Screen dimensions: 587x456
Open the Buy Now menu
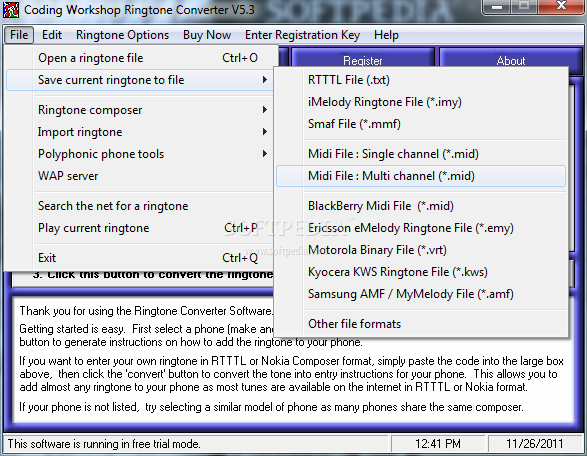click(x=207, y=35)
